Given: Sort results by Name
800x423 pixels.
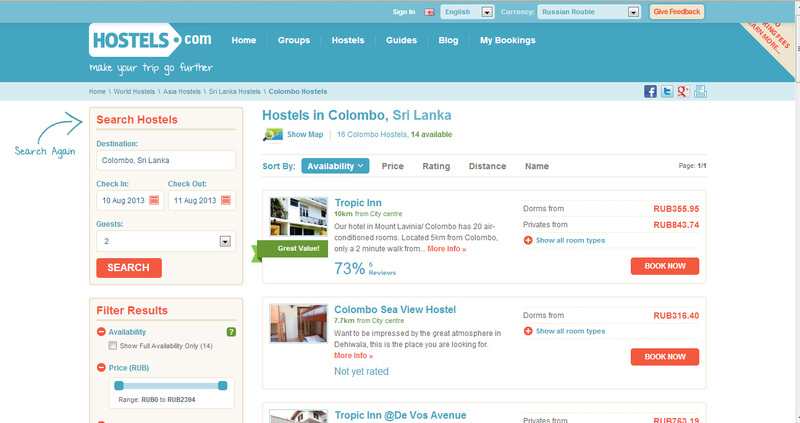Looking at the screenshot, I should click(537, 166).
